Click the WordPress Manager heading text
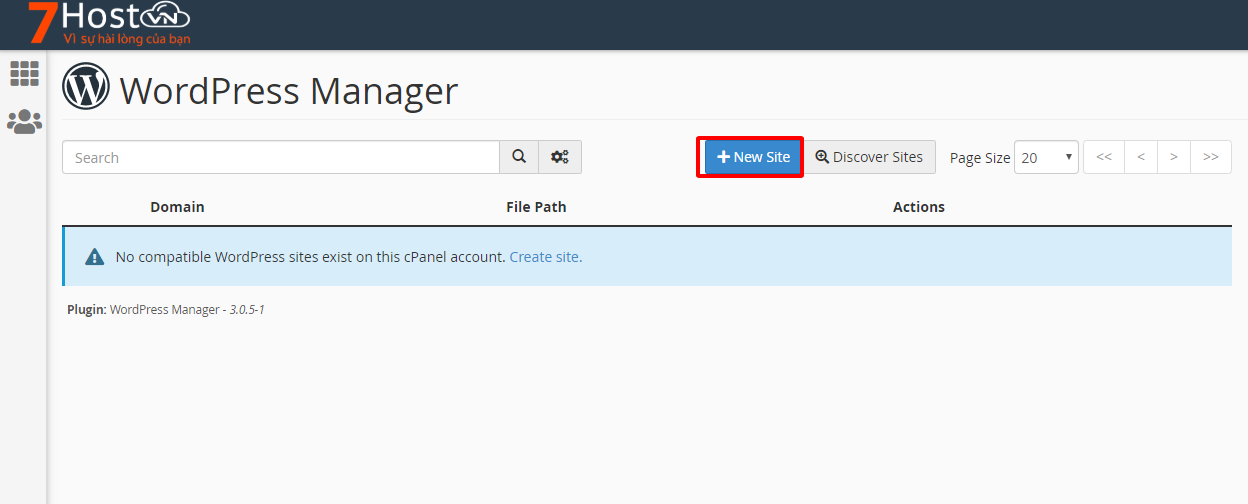1248x504 pixels. (x=289, y=91)
